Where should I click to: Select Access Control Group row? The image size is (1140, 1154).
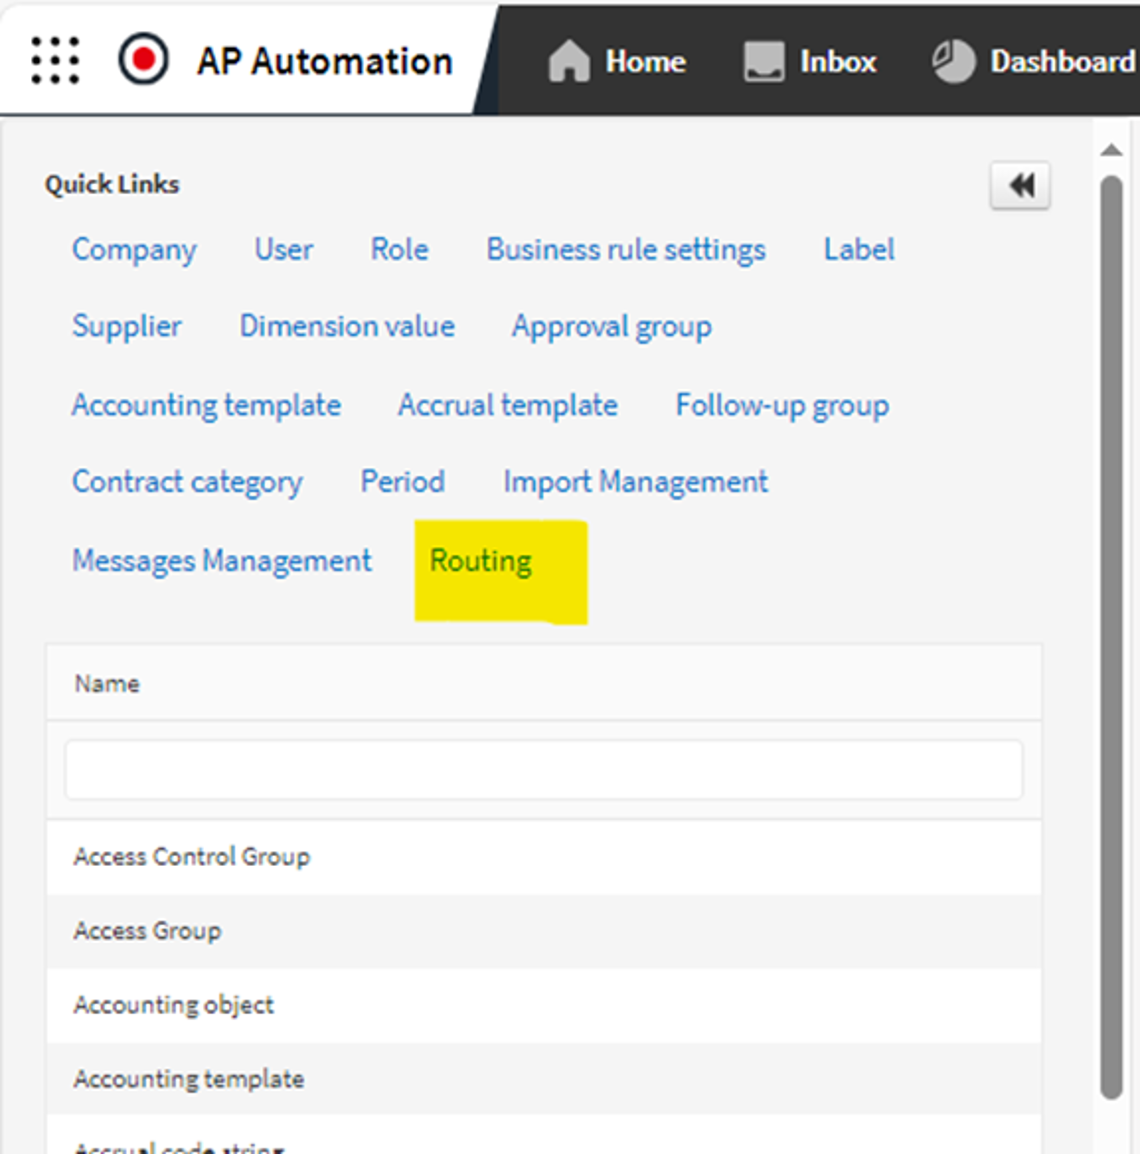192,857
